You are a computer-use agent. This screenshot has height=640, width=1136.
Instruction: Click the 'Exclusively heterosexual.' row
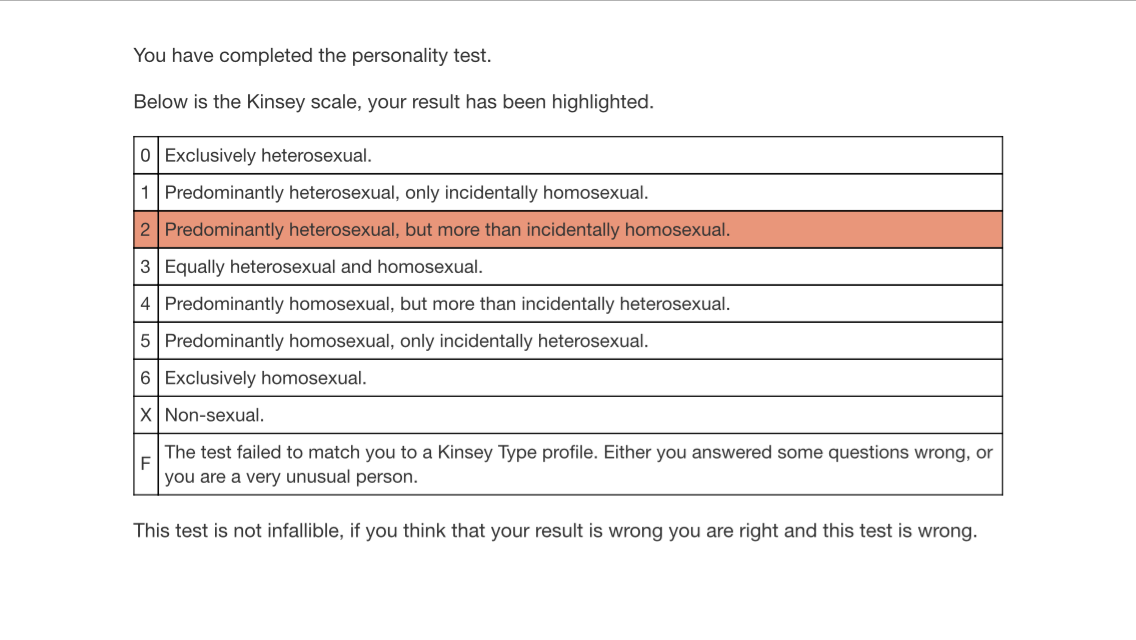click(x=268, y=156)
